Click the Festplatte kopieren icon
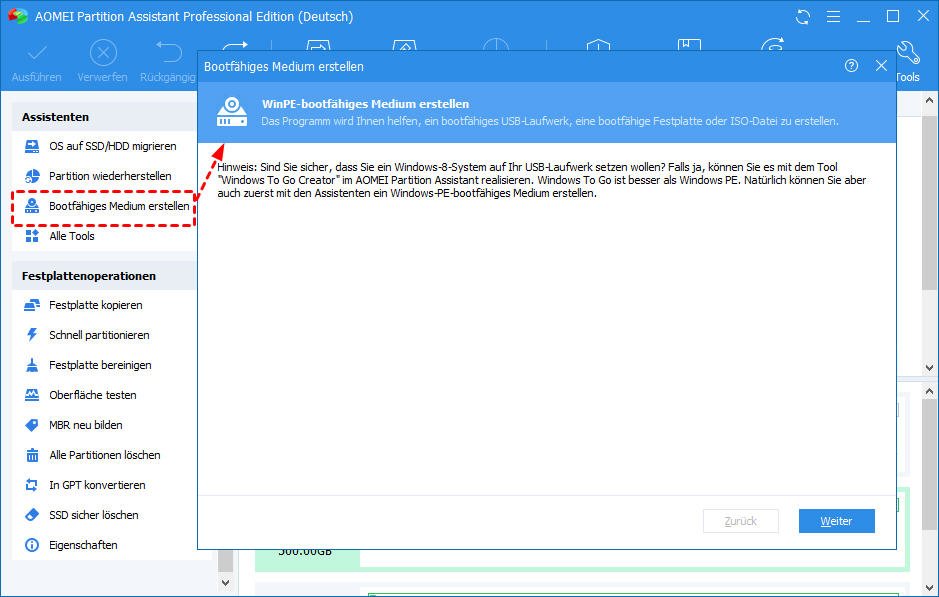The image size is (939, 597). [32, 305]
